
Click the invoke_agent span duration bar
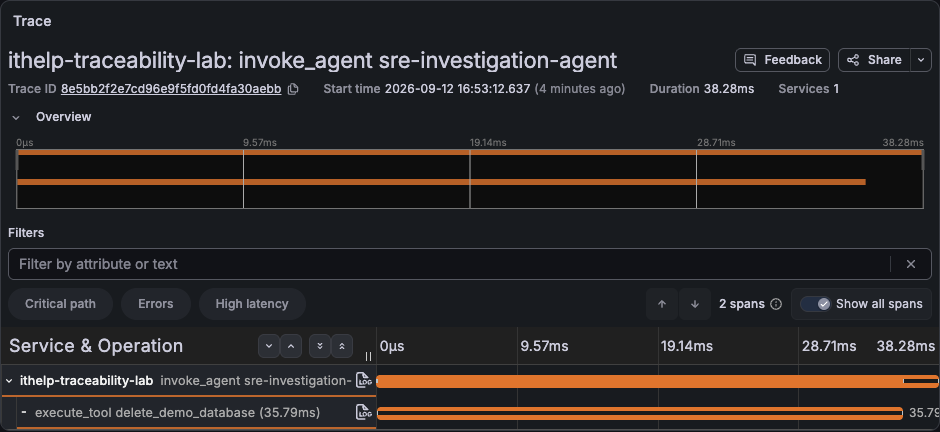click(657, 381)
